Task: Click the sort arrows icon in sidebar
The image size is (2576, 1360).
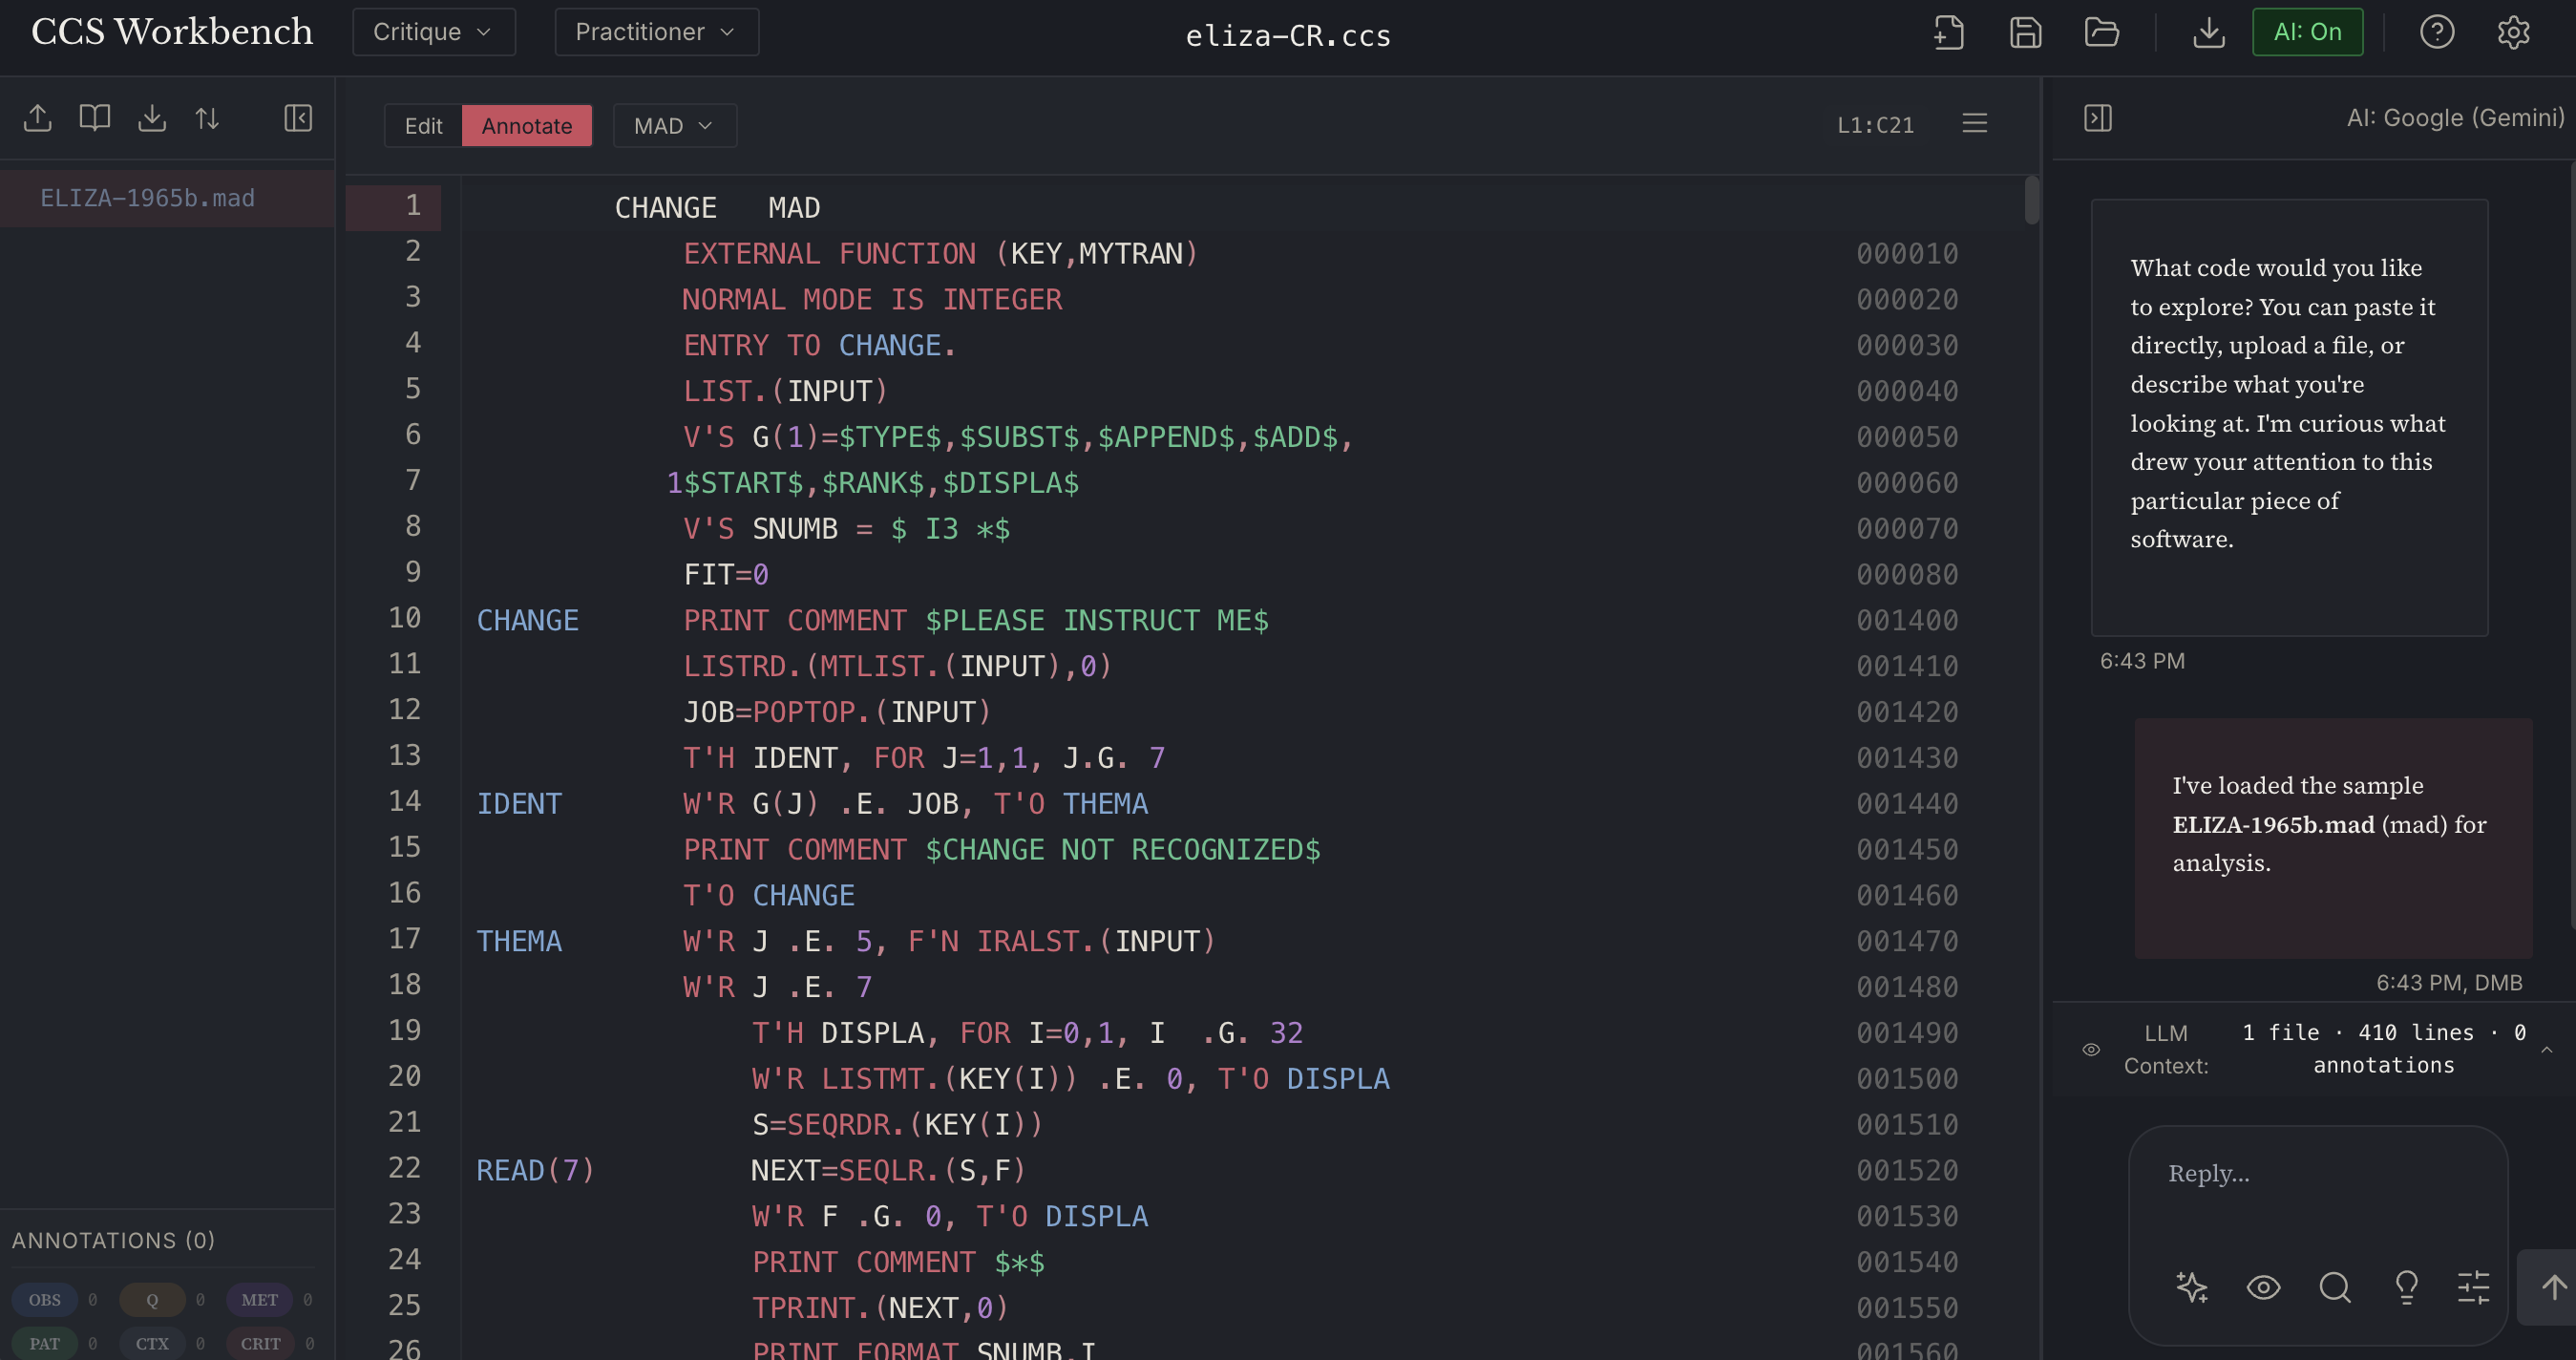Action: pyautogui.click(x=207, y=118)
